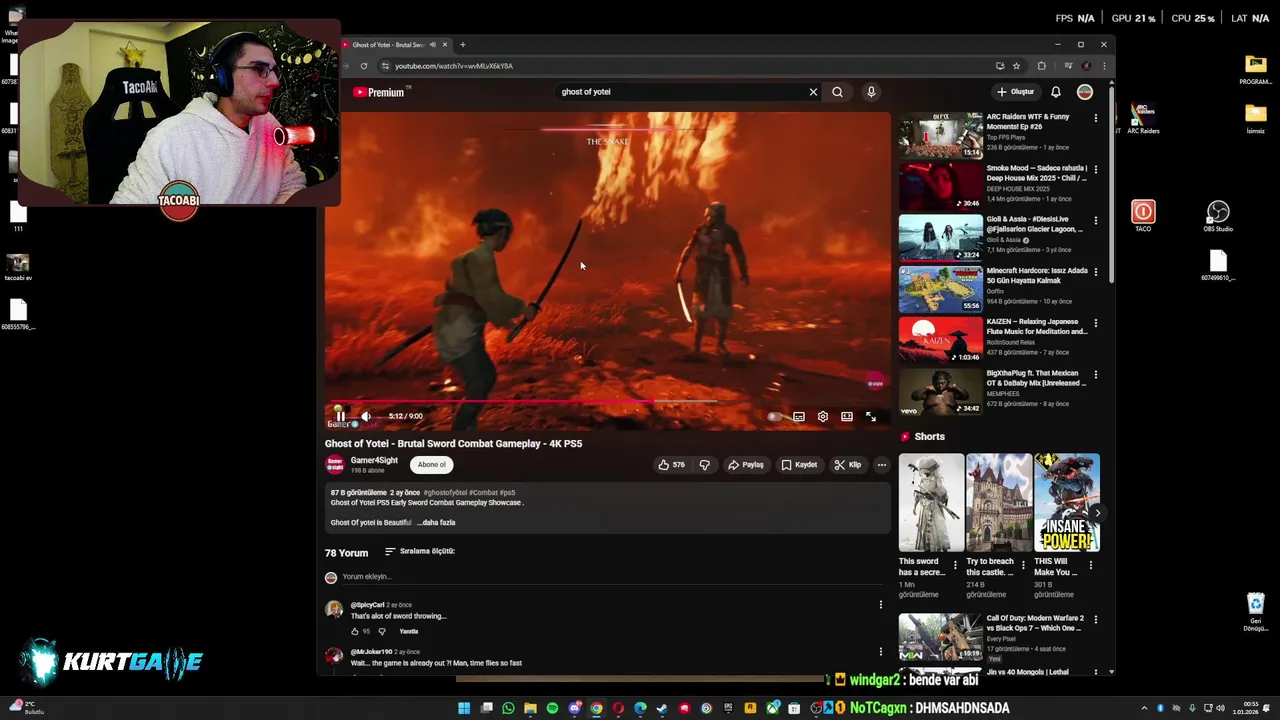
Task: Open the OBS Studio desktop shortcut
Action: 1218,216
